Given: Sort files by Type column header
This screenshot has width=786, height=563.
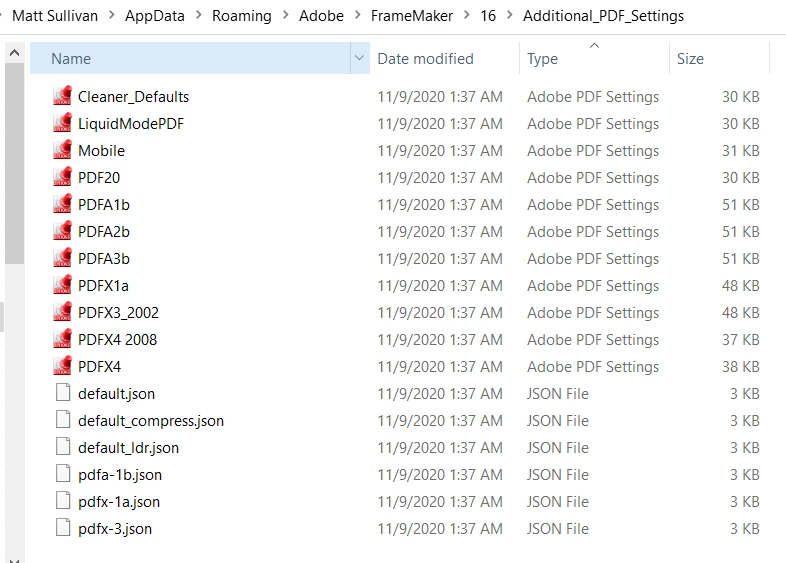Looking at the screenshot, I should (x=595, y=58).
